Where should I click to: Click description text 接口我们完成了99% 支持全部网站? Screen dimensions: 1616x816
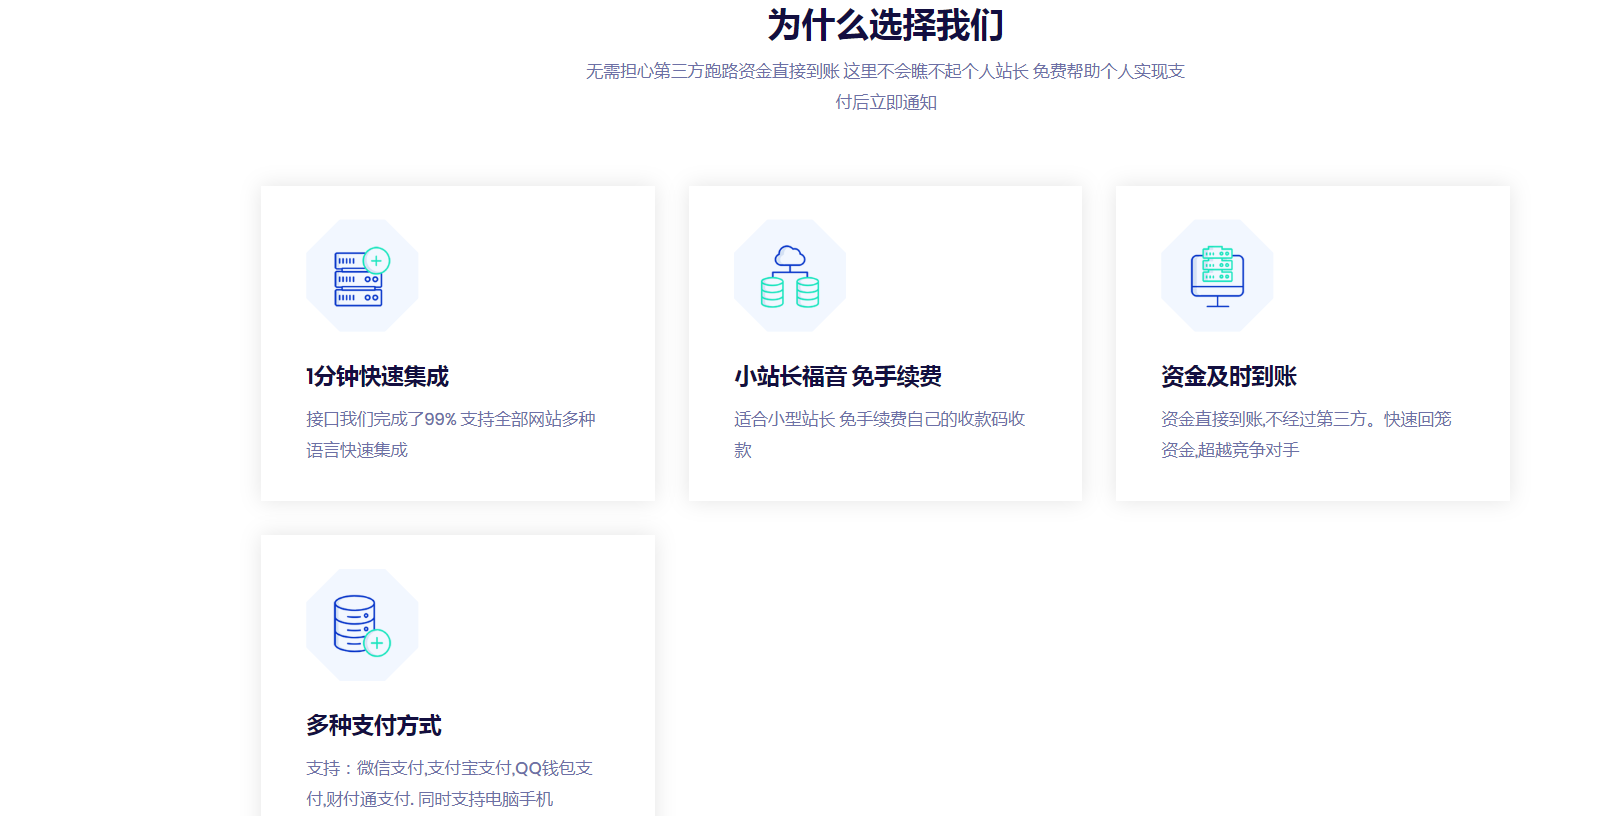pos(450,419)
